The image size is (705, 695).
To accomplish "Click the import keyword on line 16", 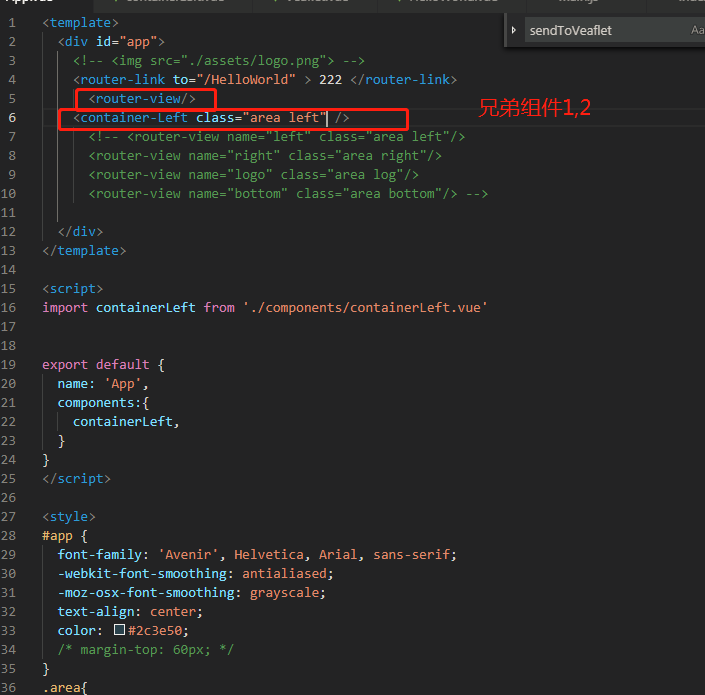I will click(65, 308).
